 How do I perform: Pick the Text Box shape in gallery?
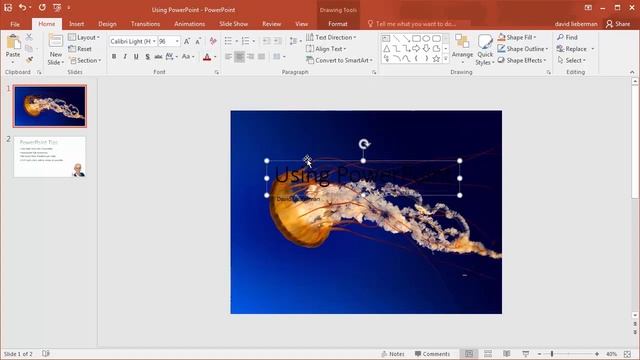coord(386,38)
